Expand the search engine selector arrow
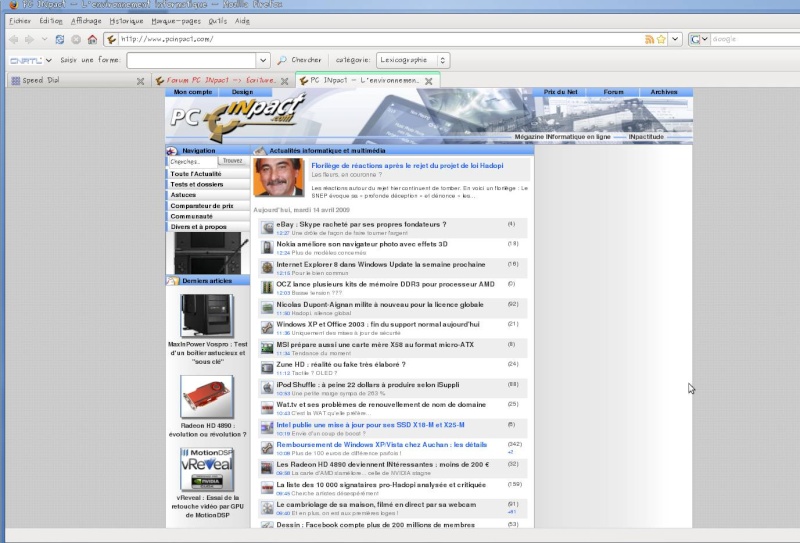The image size is (800, 543). click(x=705, y=39)
